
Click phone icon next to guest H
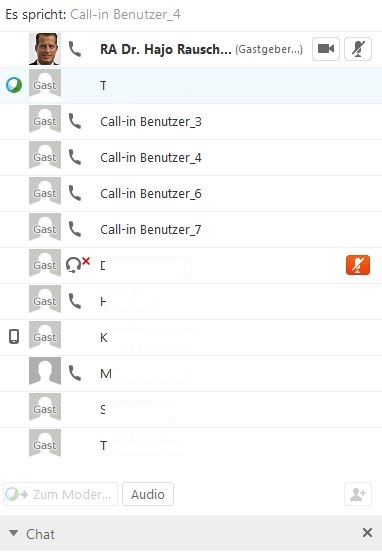click(x=75, y=301)
